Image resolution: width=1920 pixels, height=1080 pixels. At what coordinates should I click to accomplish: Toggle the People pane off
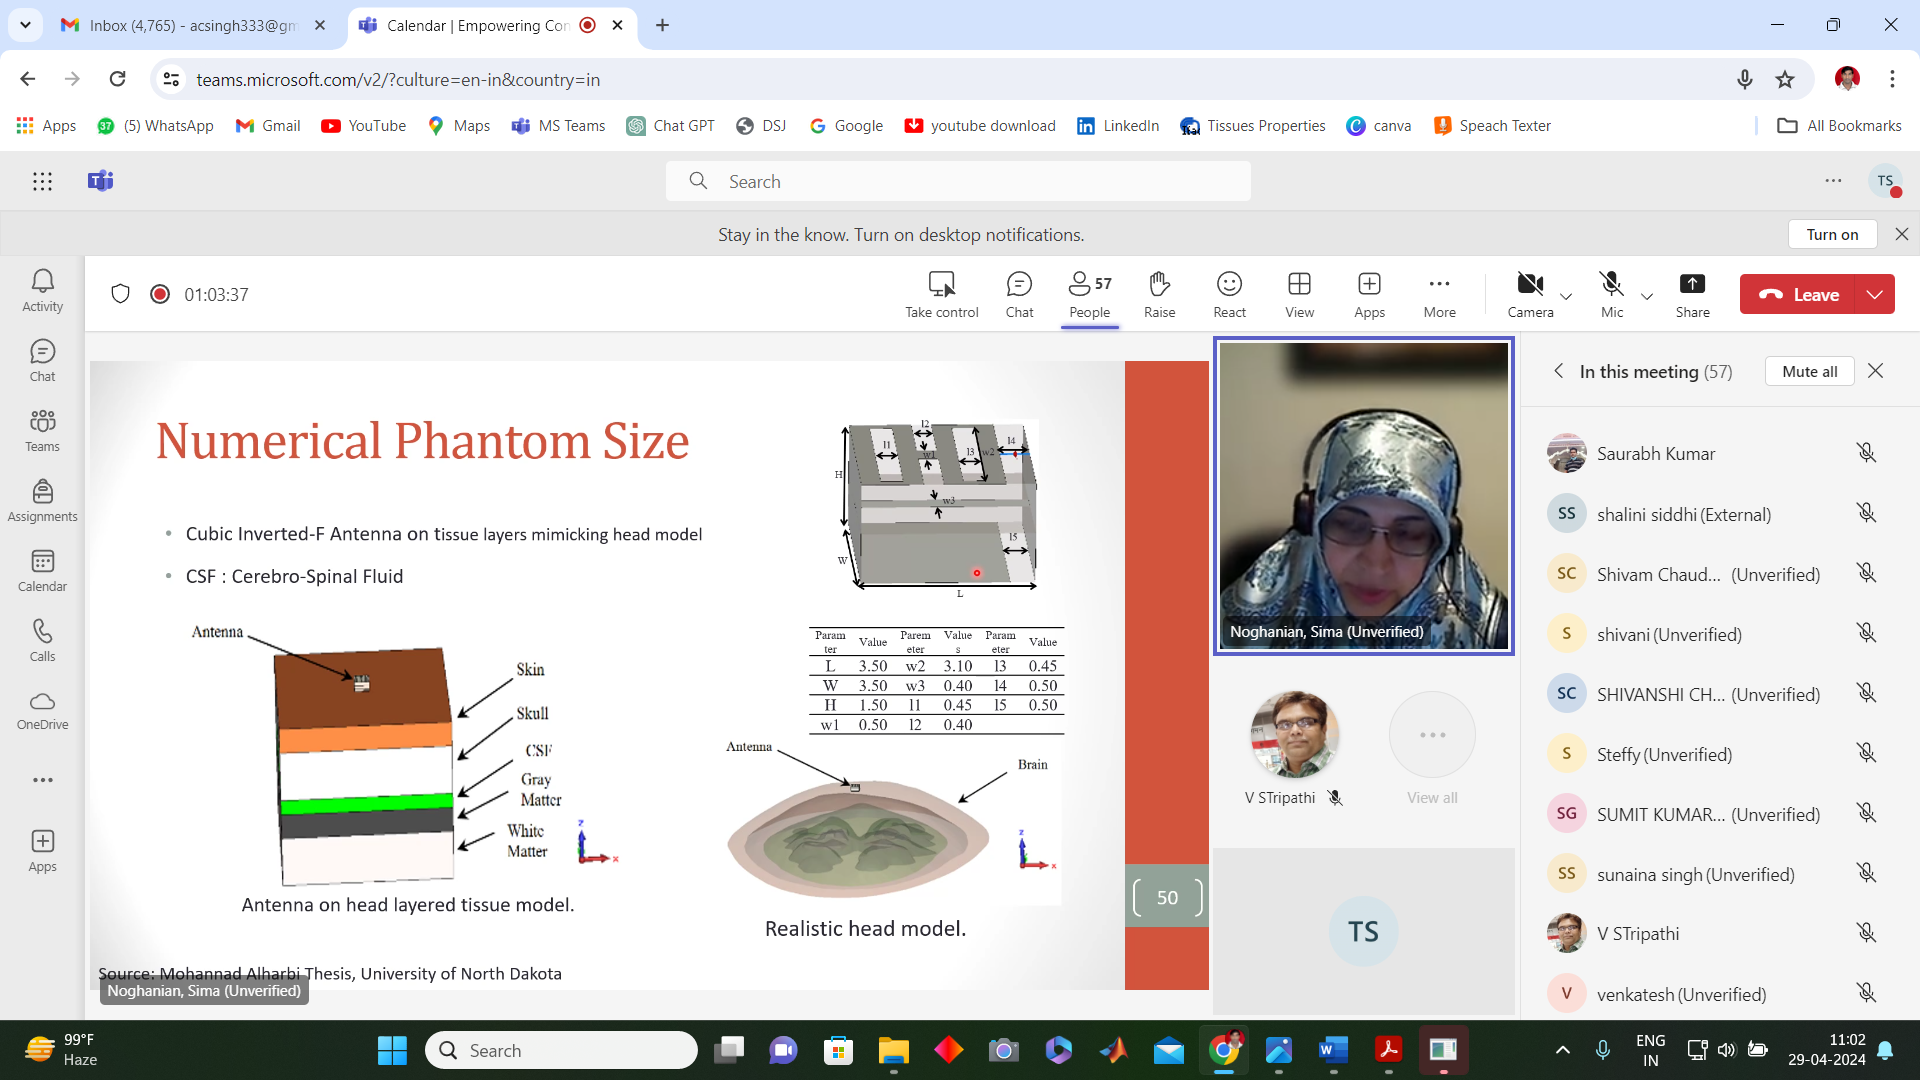[1089, 294]
